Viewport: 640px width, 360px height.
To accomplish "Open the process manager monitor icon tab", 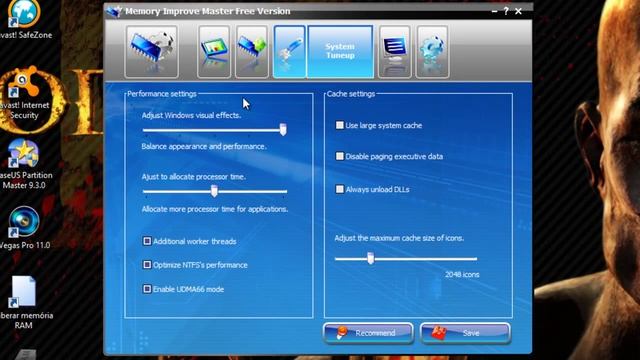I will point(394,51).
